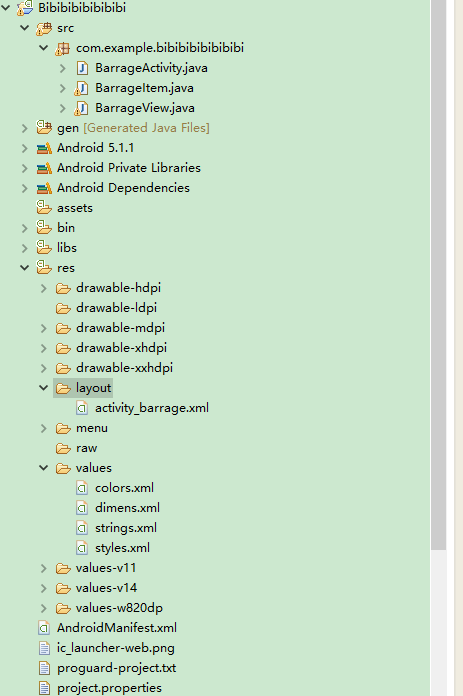The image size is (463, 696).
Task: Expand the BarrageView.java node arrow
Action: (63, 108)
